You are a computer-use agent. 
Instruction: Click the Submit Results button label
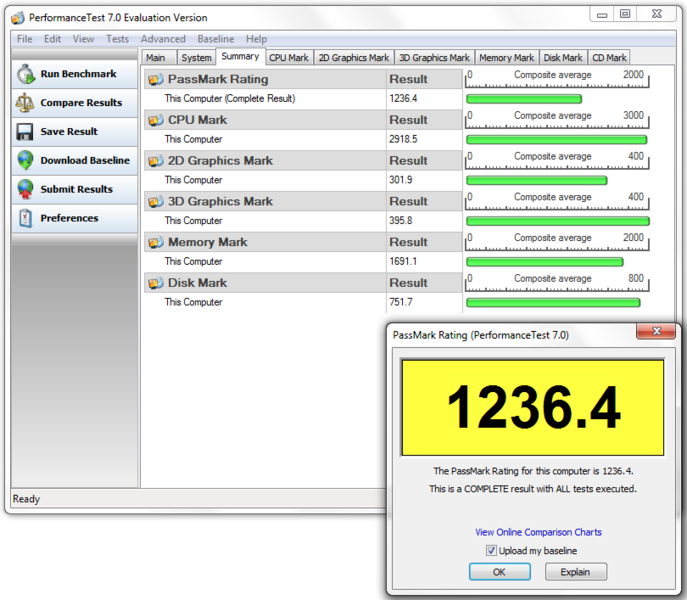click(77, 189)
